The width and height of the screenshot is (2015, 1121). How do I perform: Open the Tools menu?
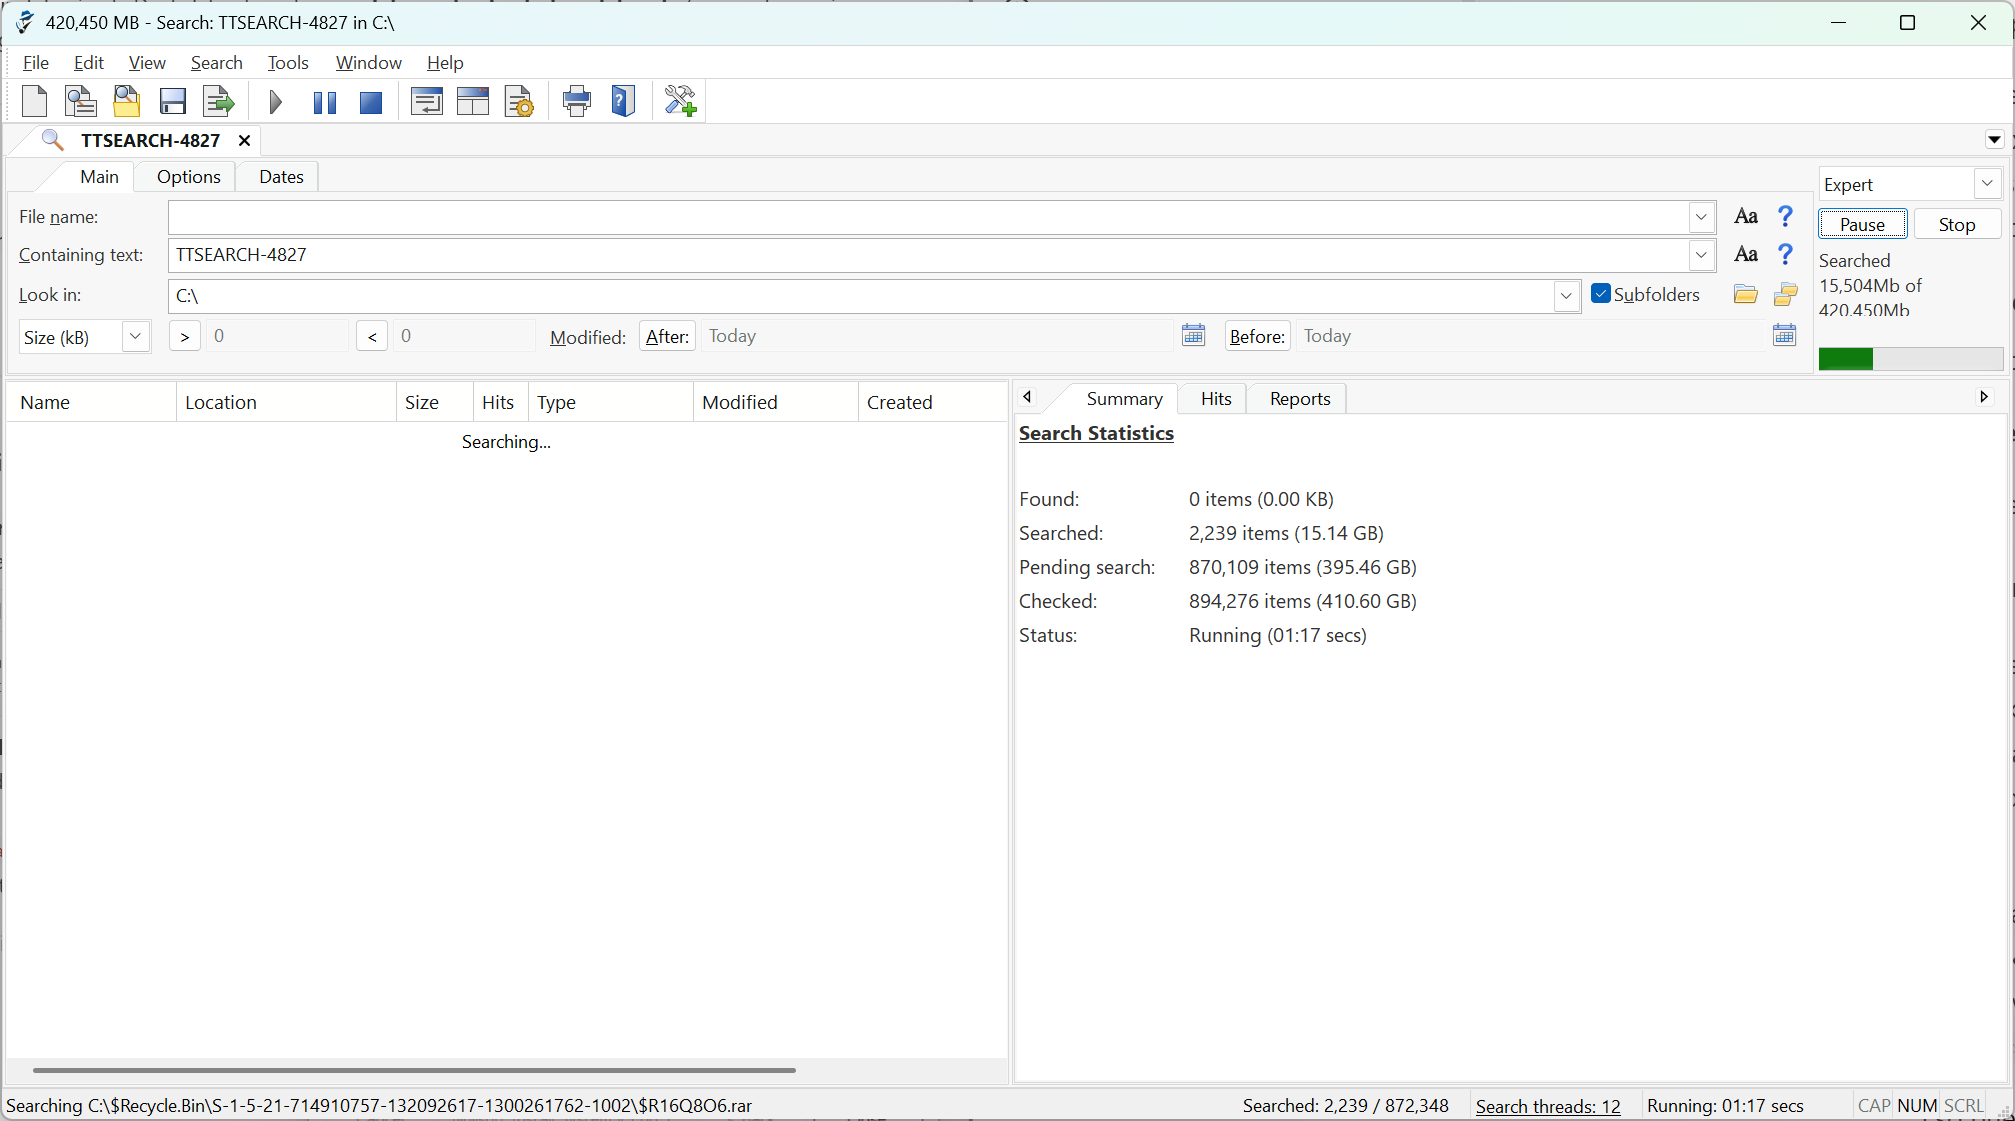coord(288,62)
